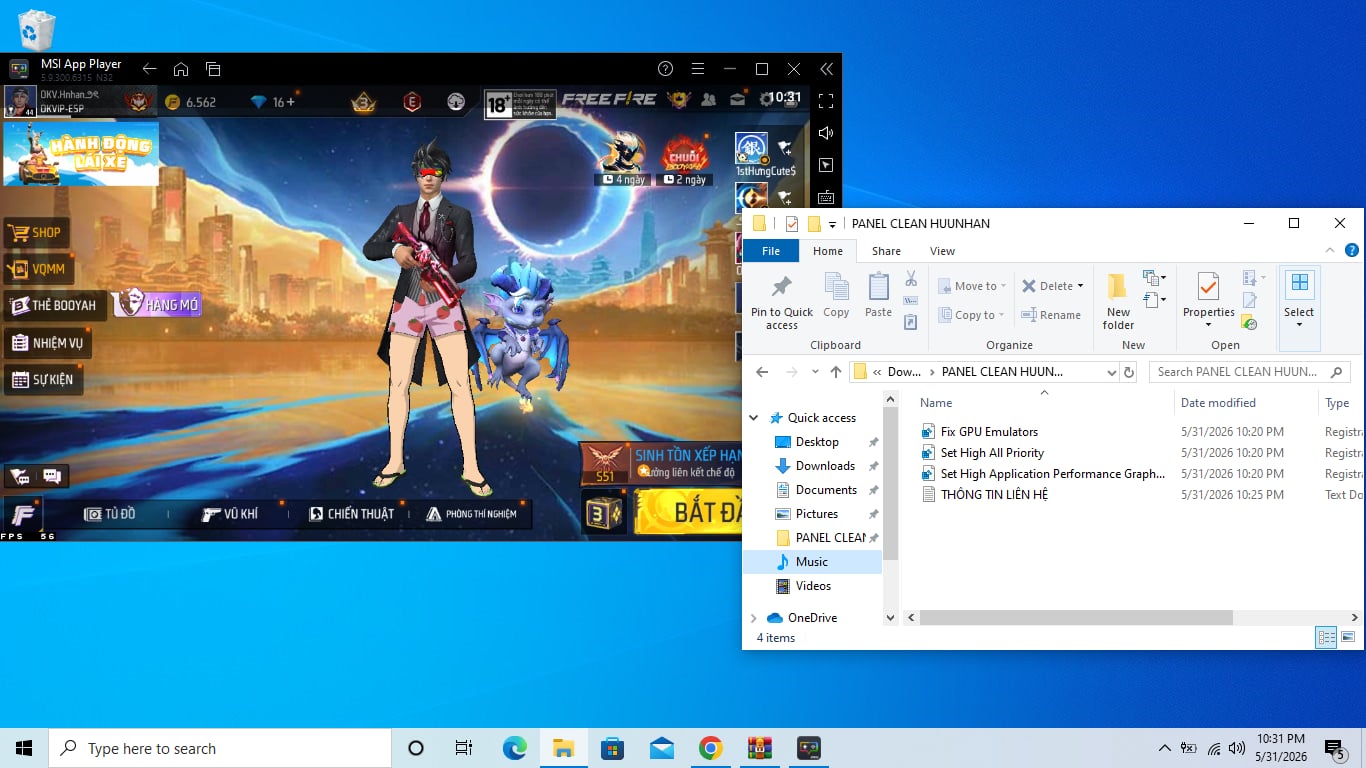Open Microsoft Edge from the taskbar
Screen dimensions: 1366x768
(x=514, y=748)
